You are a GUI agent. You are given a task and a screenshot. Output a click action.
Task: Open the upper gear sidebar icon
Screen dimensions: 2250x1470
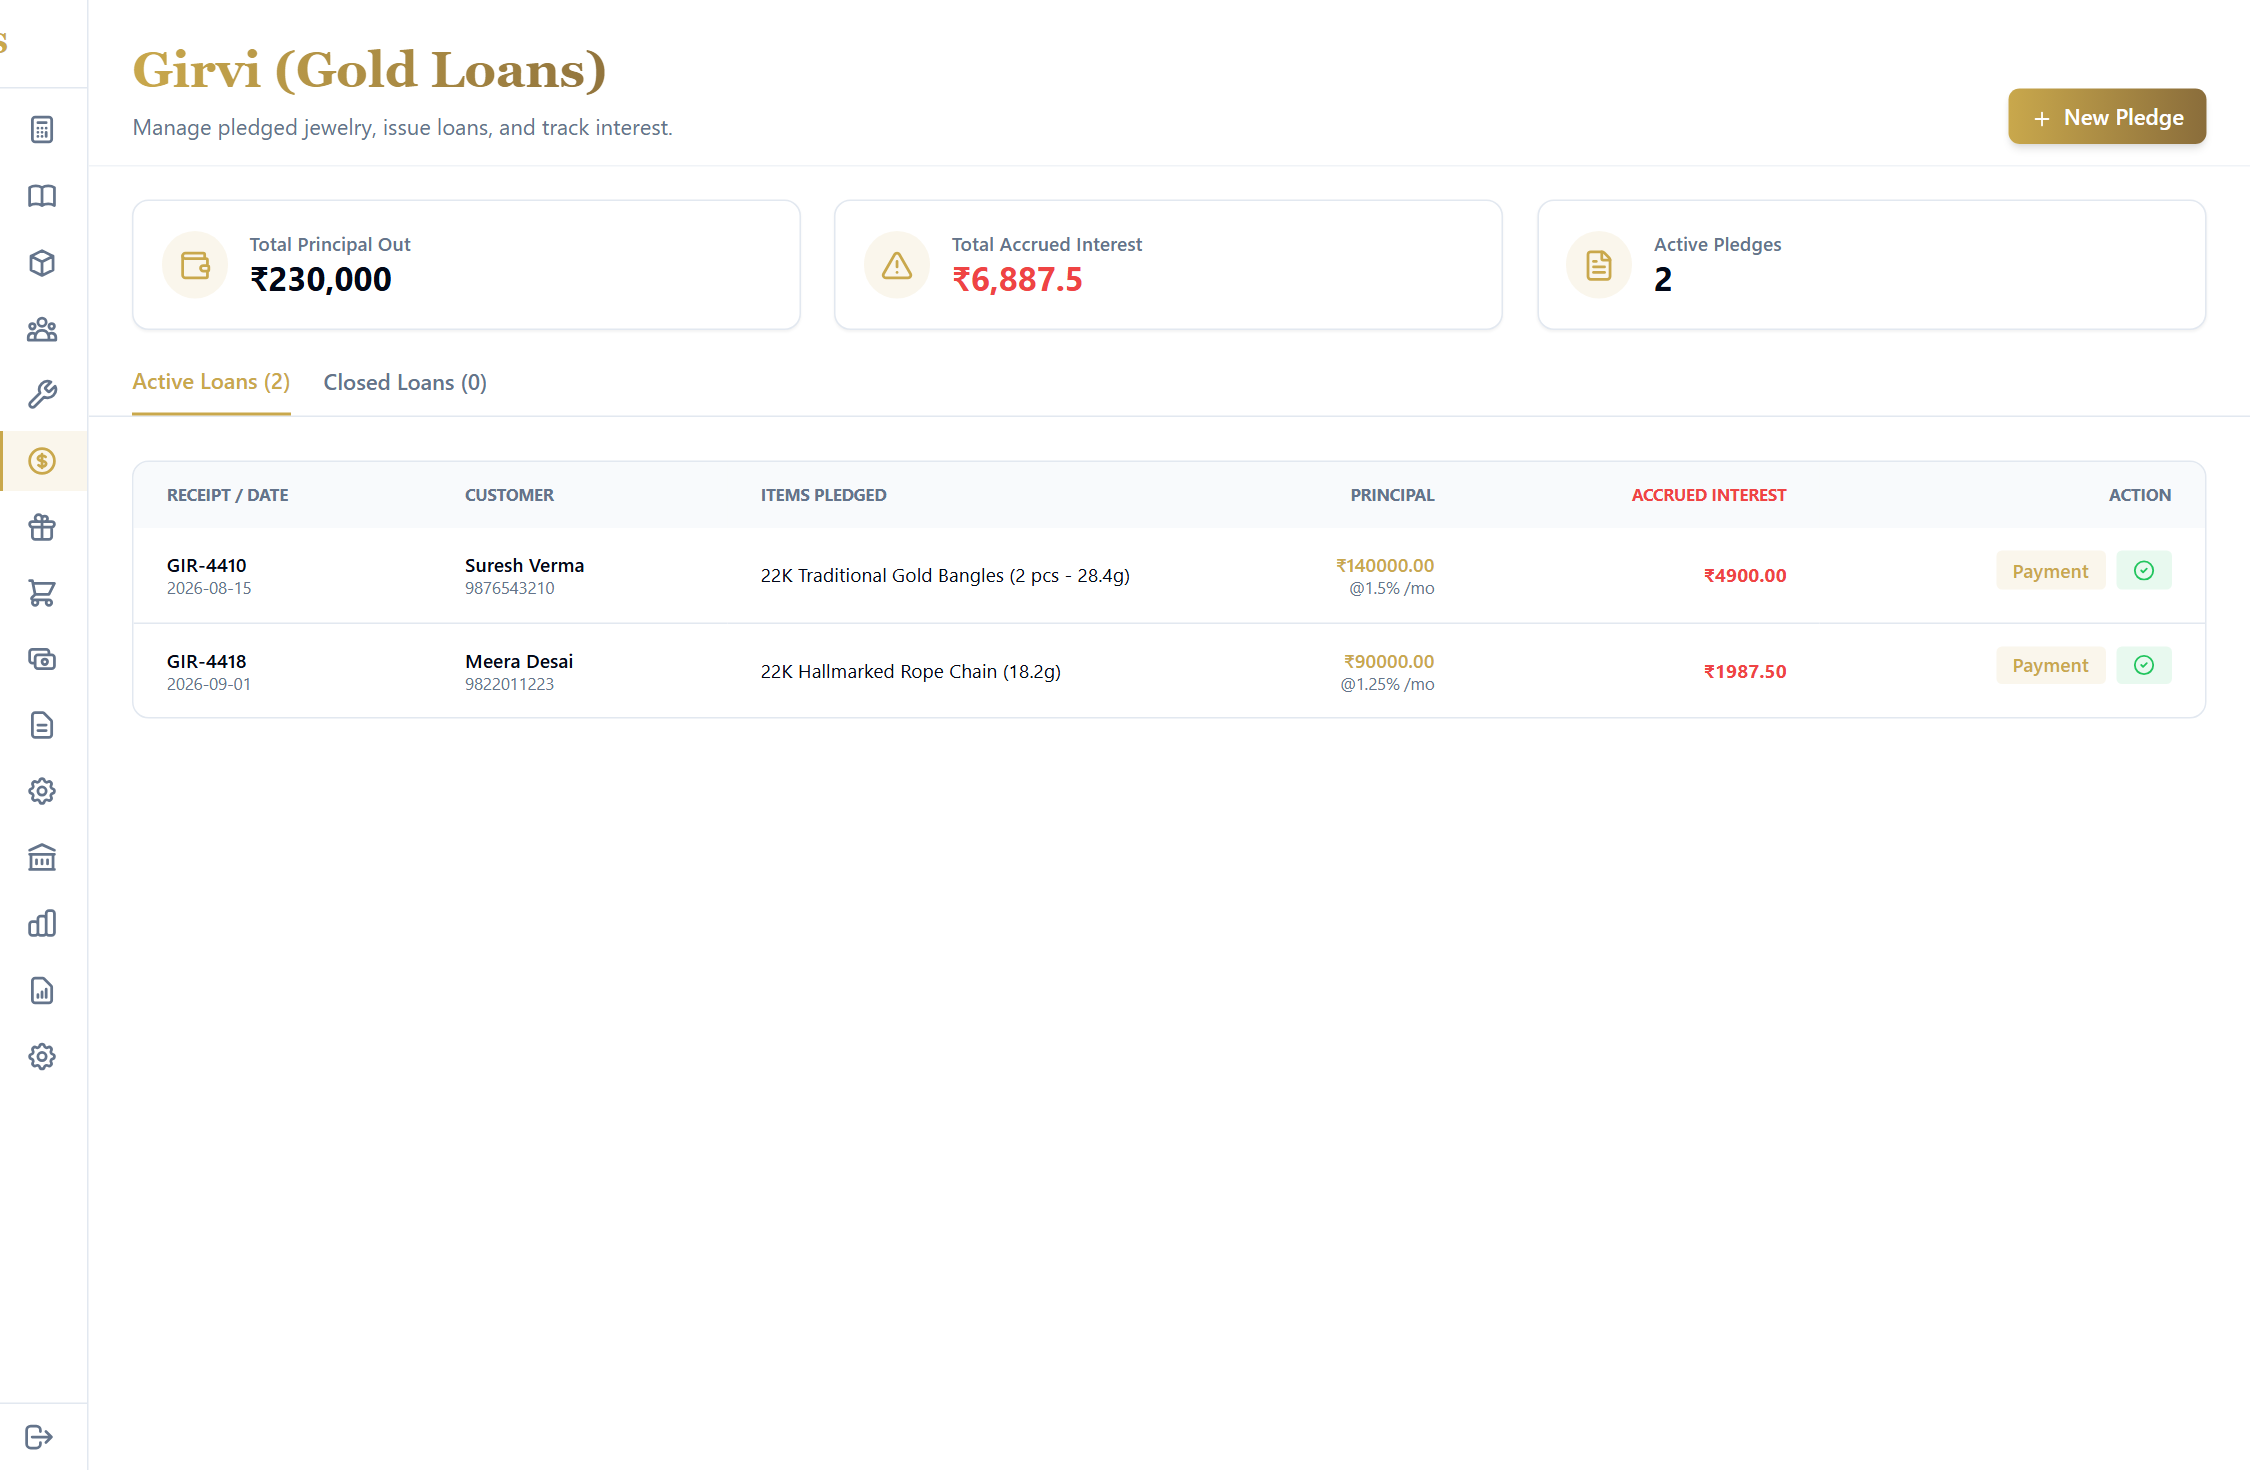pyautogui.click(x=42, y=791)
